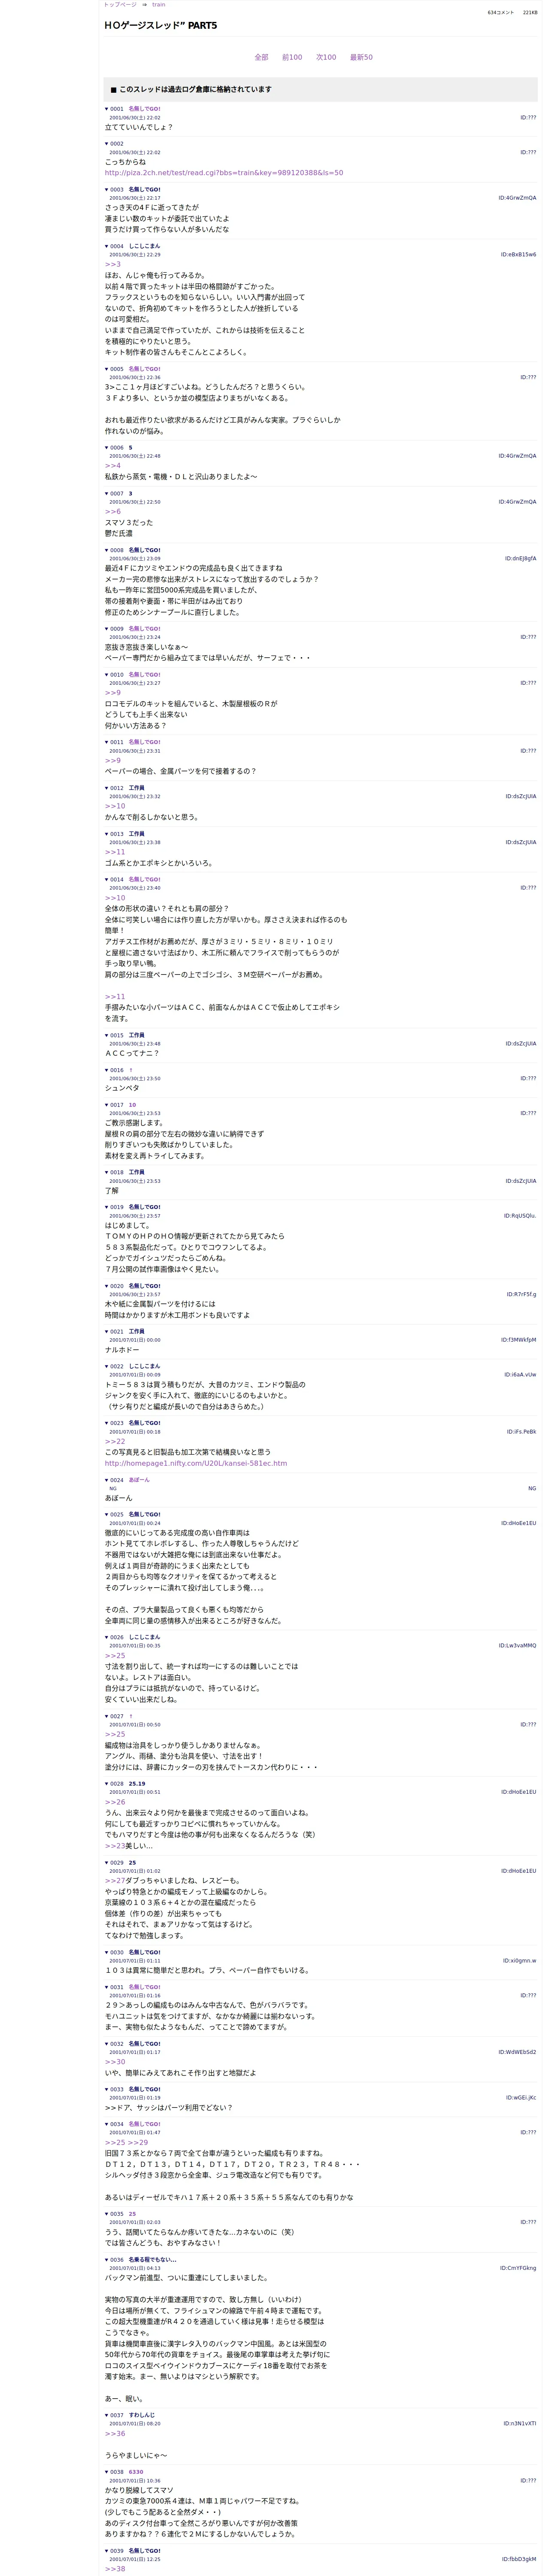Follow the >>26 anchor in post 0028
Viewport: 551px width, 2576px height.
click(115, 1802)
